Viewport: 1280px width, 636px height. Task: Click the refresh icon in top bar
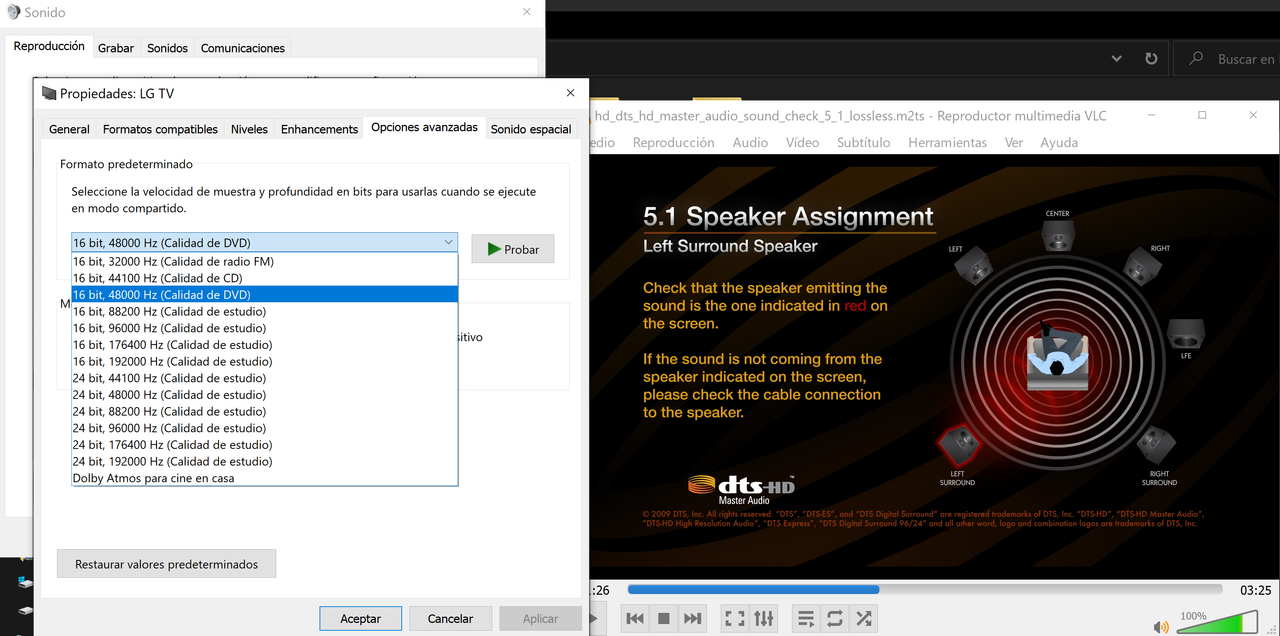pos(1151,59)
